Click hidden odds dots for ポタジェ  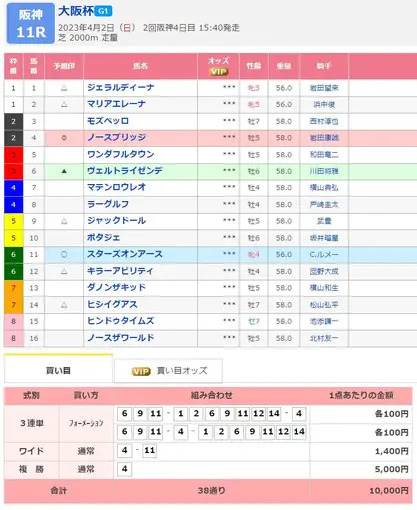coord(229,237)
